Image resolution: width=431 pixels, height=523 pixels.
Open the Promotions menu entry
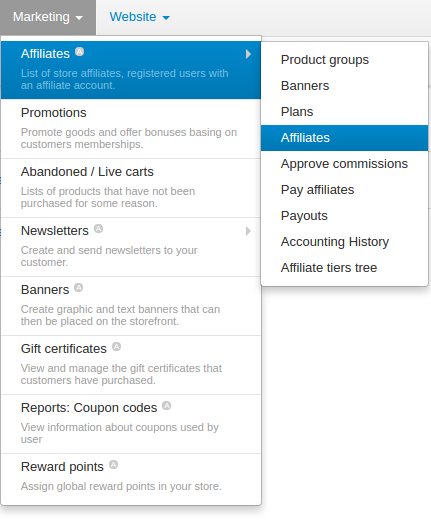[x=131, y=129]
